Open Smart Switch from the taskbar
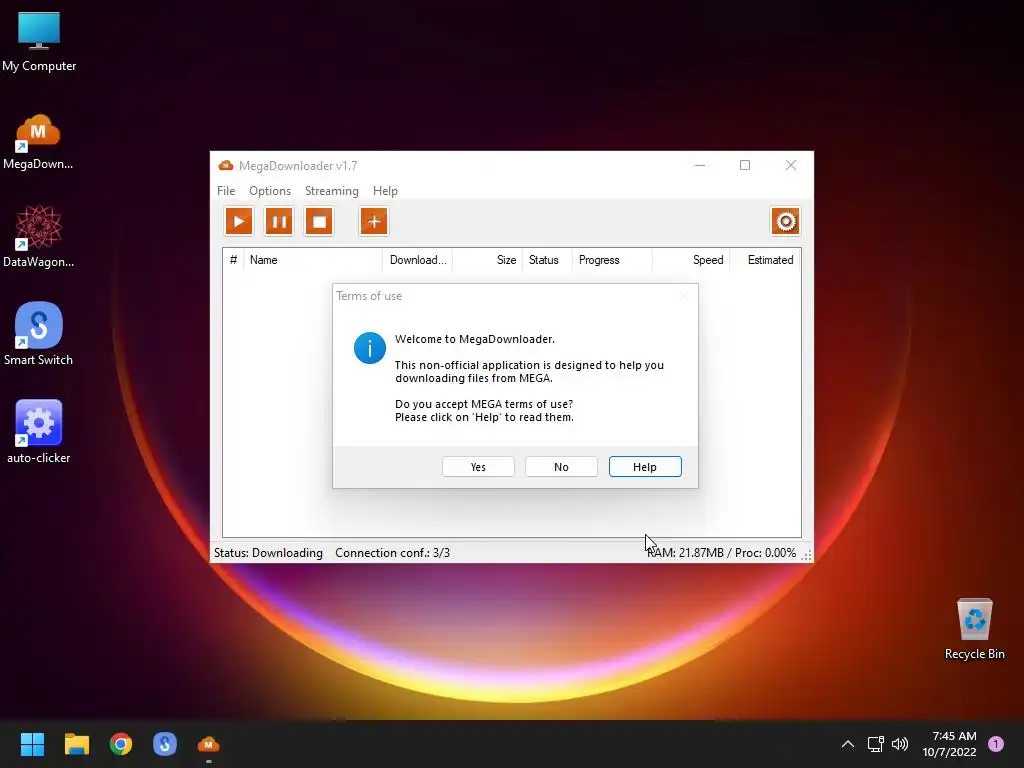The image size is (1024, 768). click(x=165, y=744)
